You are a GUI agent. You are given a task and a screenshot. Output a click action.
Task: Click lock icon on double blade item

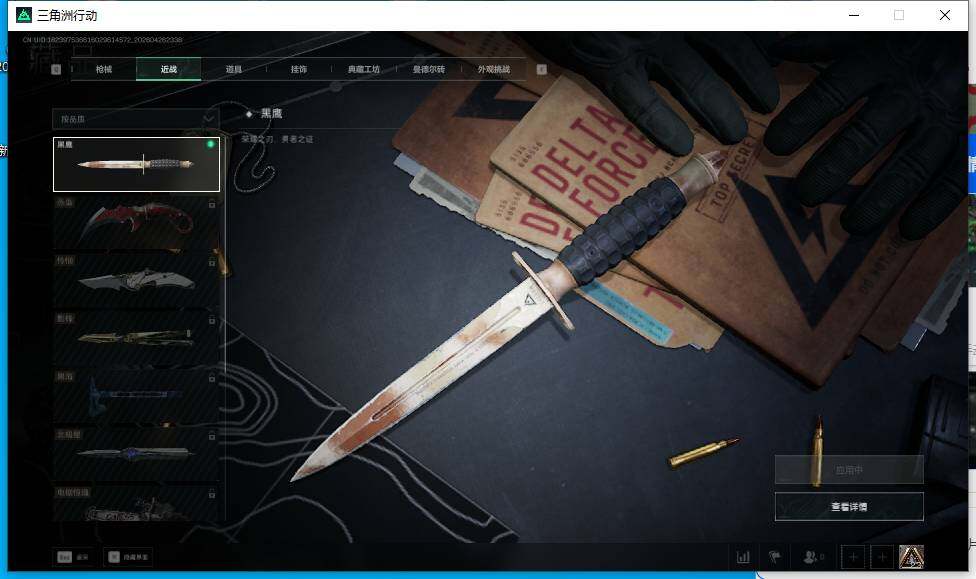point(212,436)
